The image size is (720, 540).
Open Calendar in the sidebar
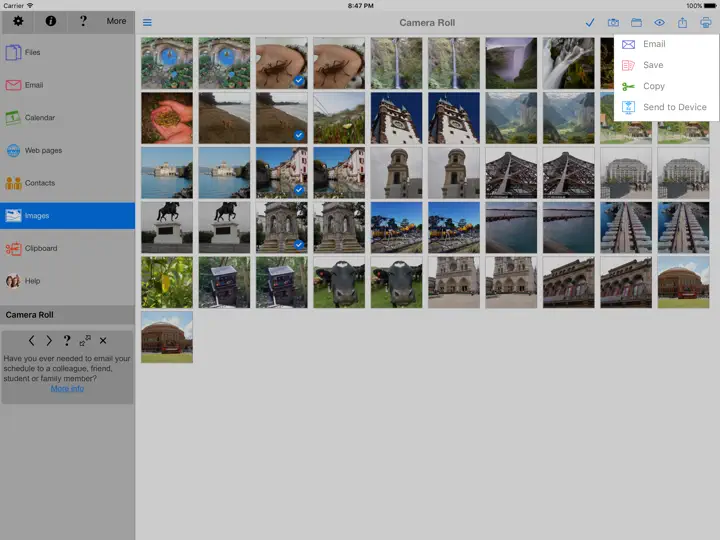pos(68,118)
